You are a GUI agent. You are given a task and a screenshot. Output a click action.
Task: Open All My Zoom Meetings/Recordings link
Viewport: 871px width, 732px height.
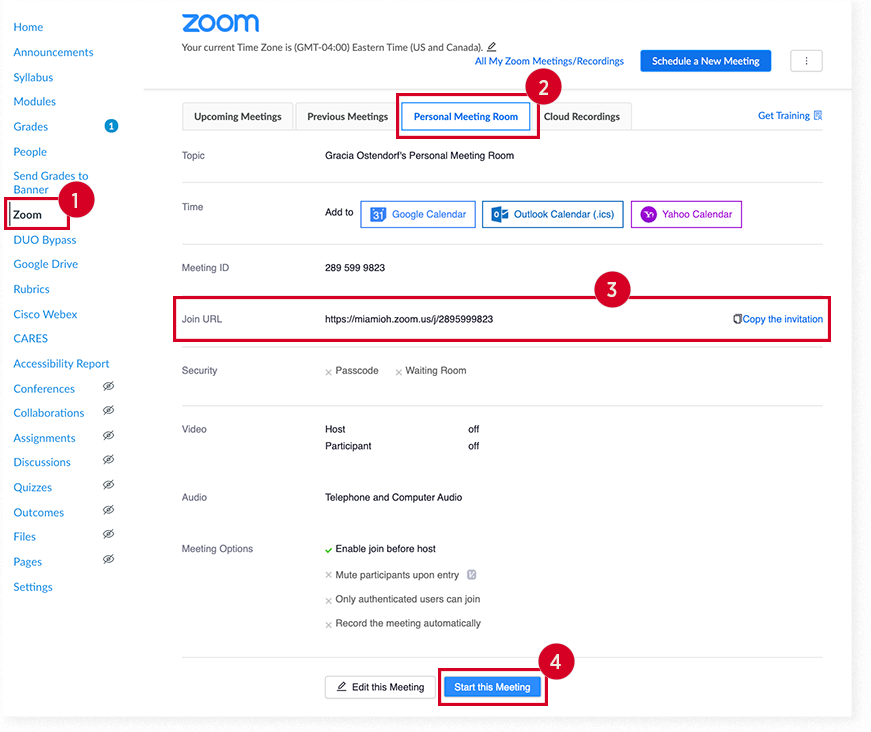549,61
